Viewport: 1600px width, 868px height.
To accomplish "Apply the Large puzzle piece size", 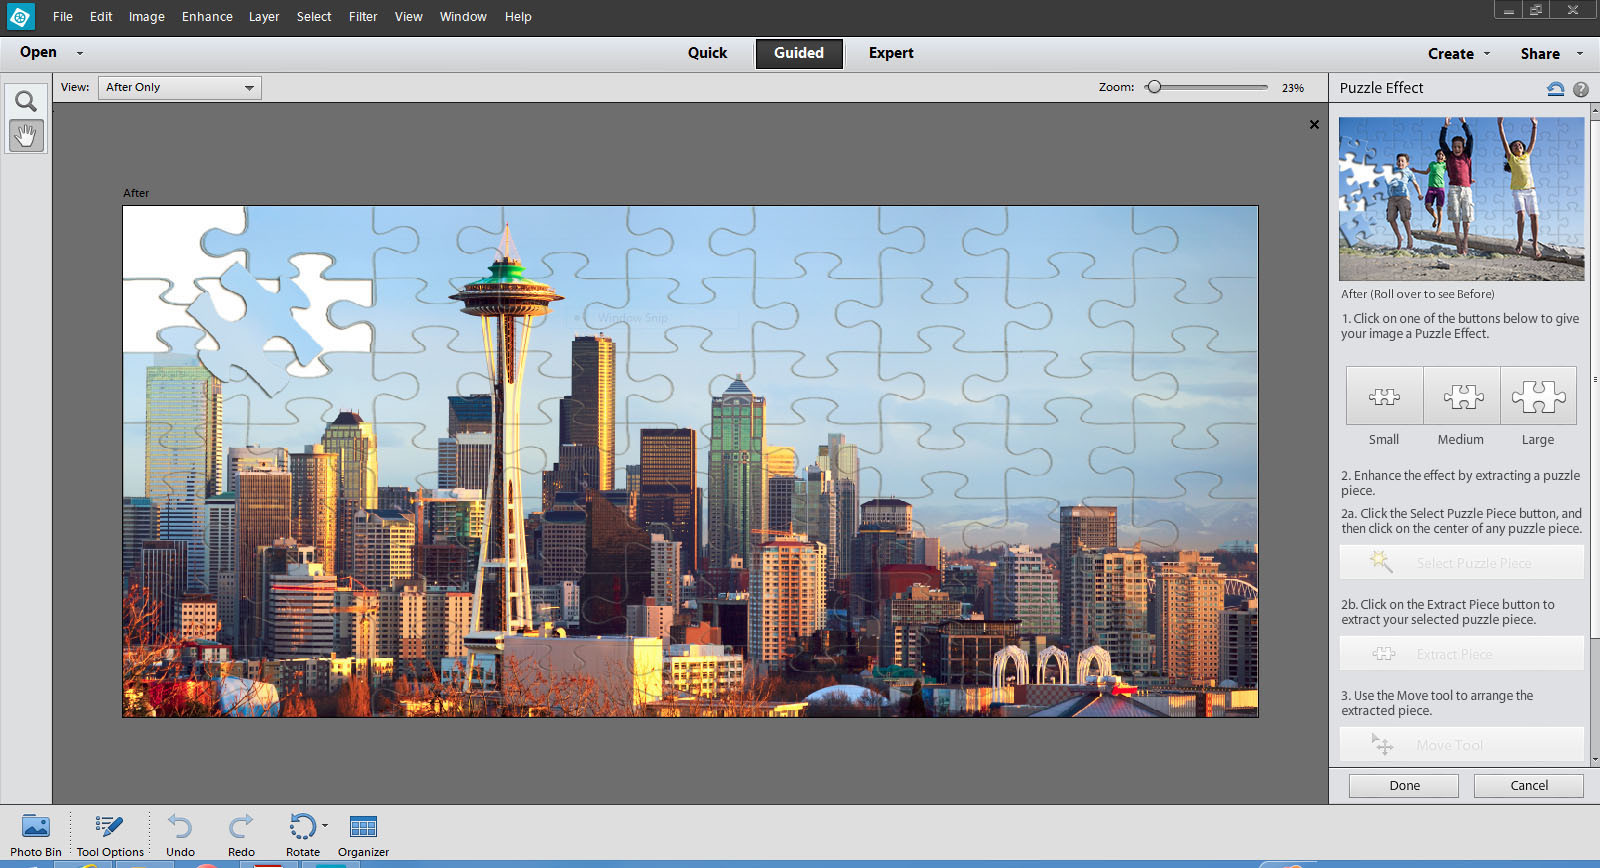I will point(1538,397).
